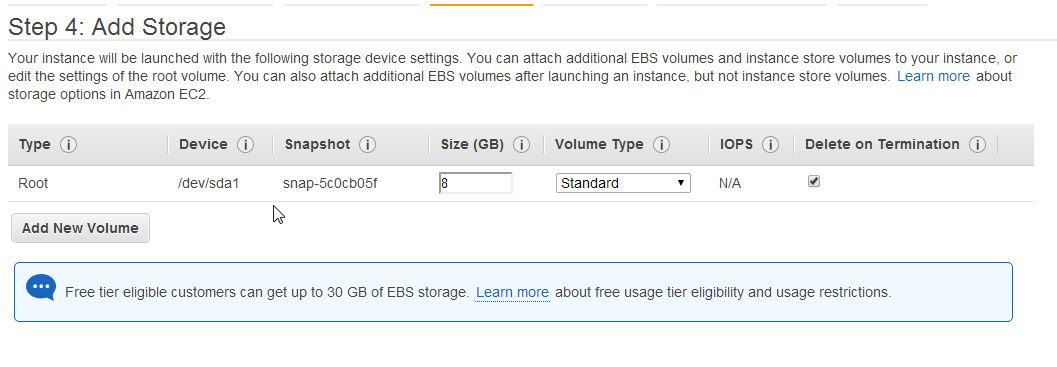Open Learn more about storage options link
This screenshot has height=367, width=1057.
(x=933, y=76)
